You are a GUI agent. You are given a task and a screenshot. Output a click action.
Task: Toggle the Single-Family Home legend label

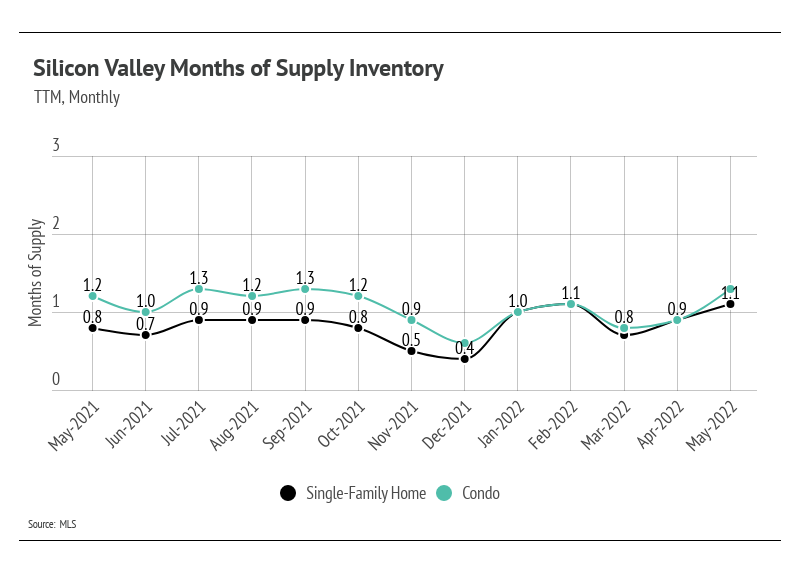[366, 493]
